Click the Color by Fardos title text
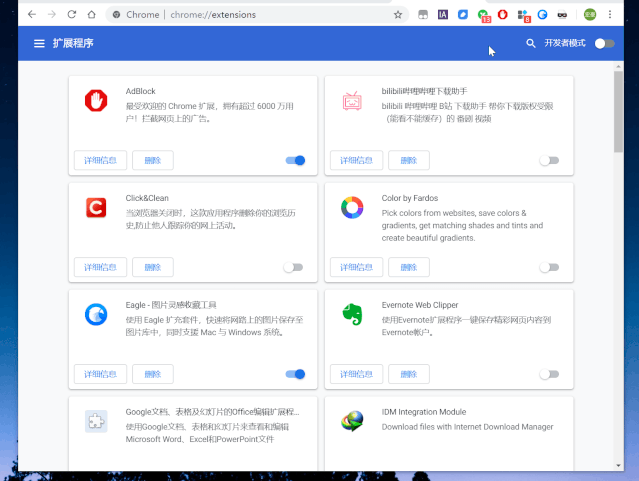 [x=410, y=198]
